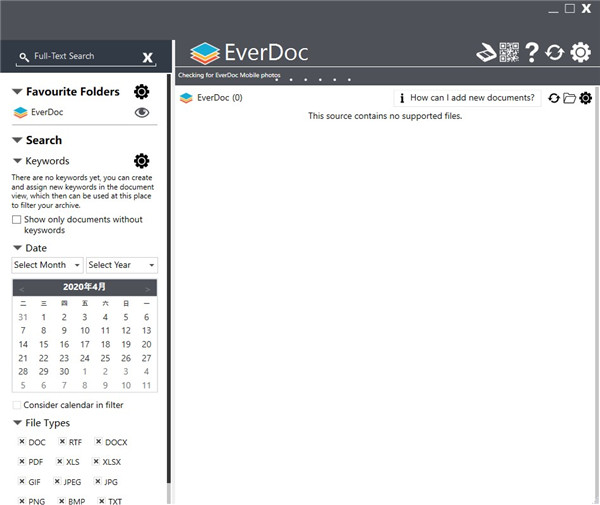Uncheck the PNG file type
Viewport: 600px width, 505px height.
point(22,501)
